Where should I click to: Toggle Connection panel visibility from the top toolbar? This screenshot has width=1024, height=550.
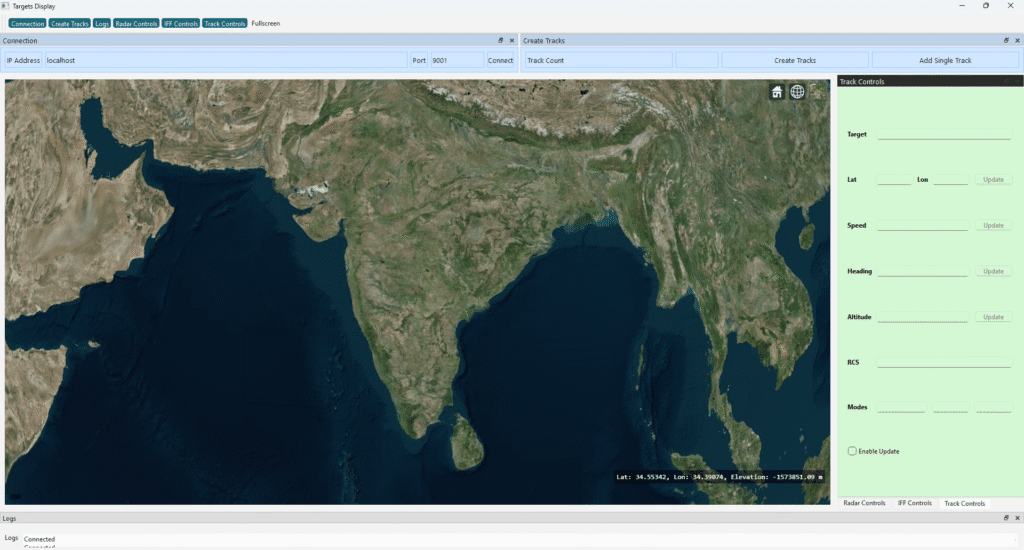[x=27, y=23]
